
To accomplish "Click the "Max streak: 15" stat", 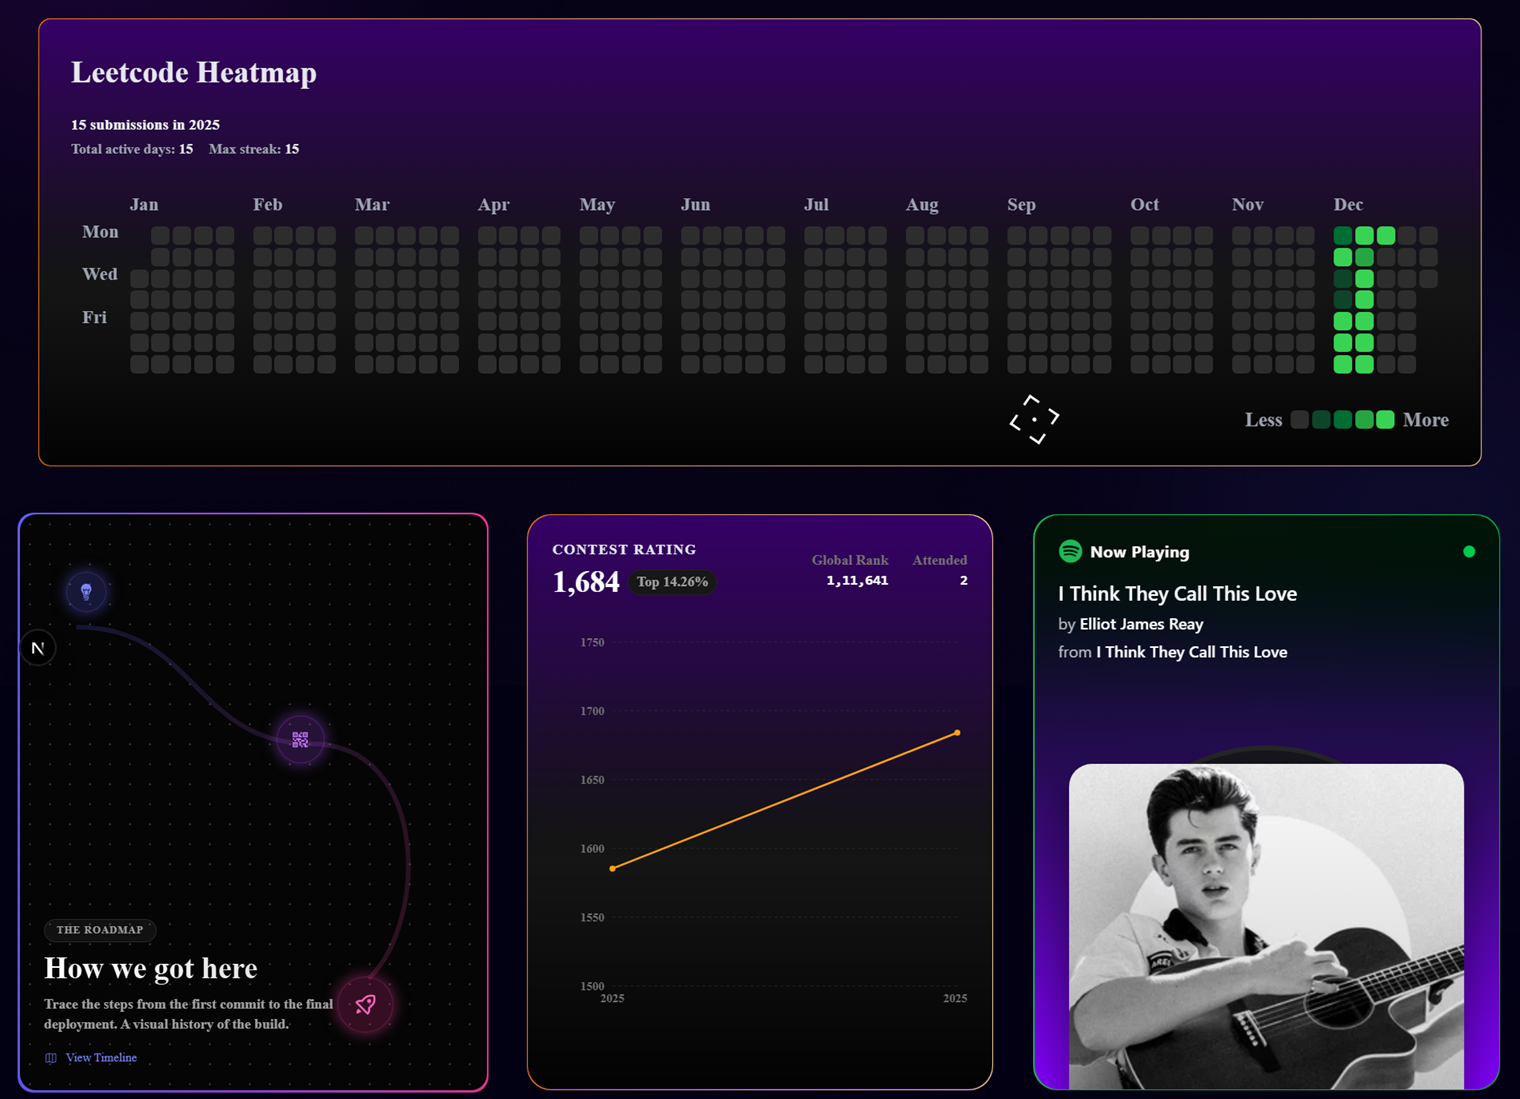I will point(254,149).
